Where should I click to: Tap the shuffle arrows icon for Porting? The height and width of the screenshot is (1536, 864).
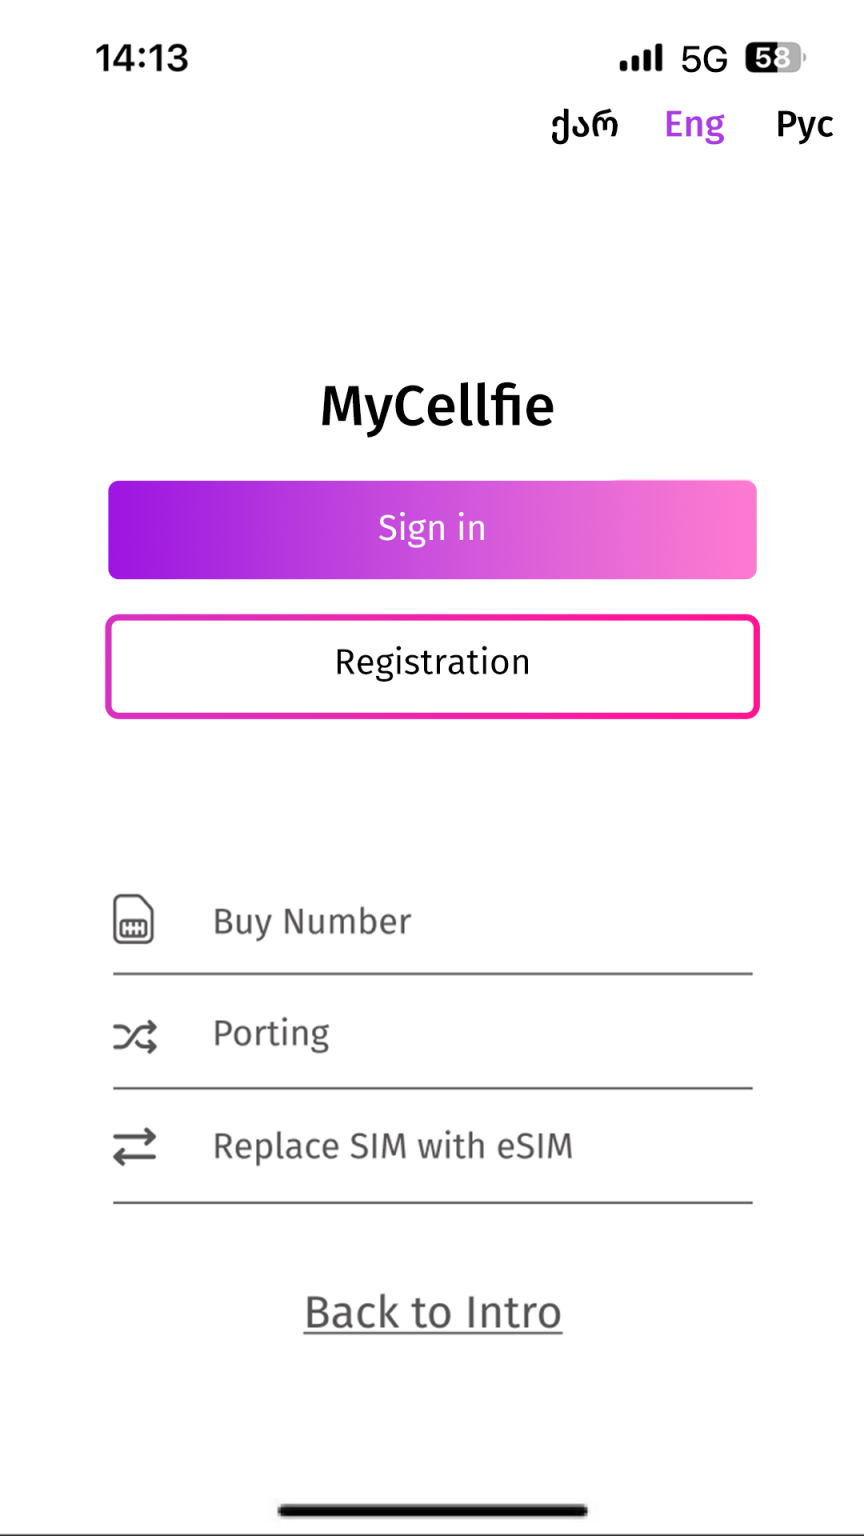point(134,1037)
